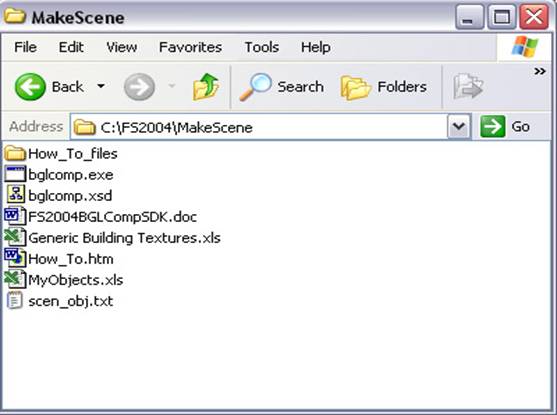557x415 pixels.
Task: Open the Forward history dropdown arrow
Action: [172, 86]
